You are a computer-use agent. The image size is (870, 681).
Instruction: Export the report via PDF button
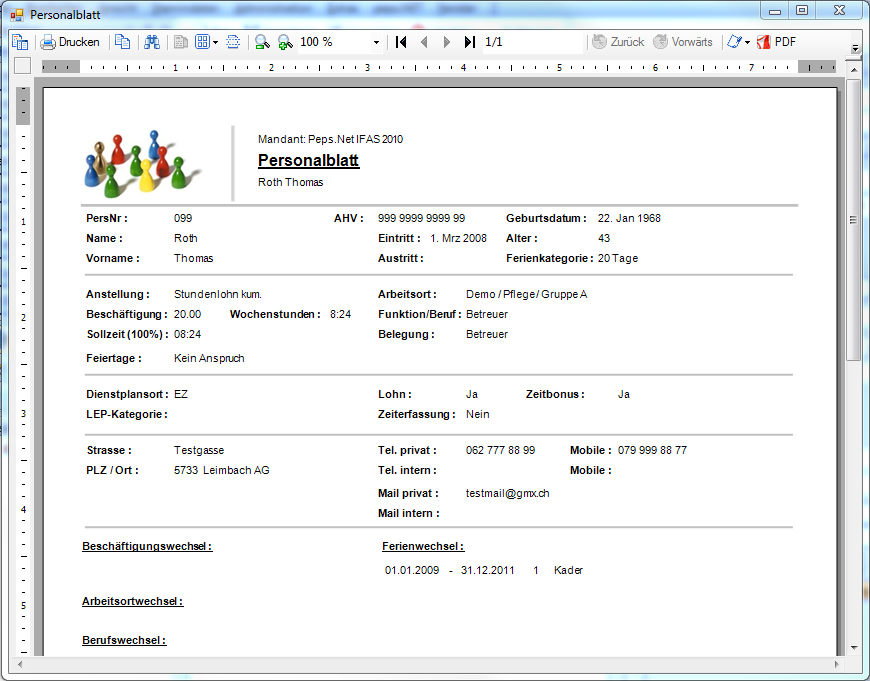(777, 42)
